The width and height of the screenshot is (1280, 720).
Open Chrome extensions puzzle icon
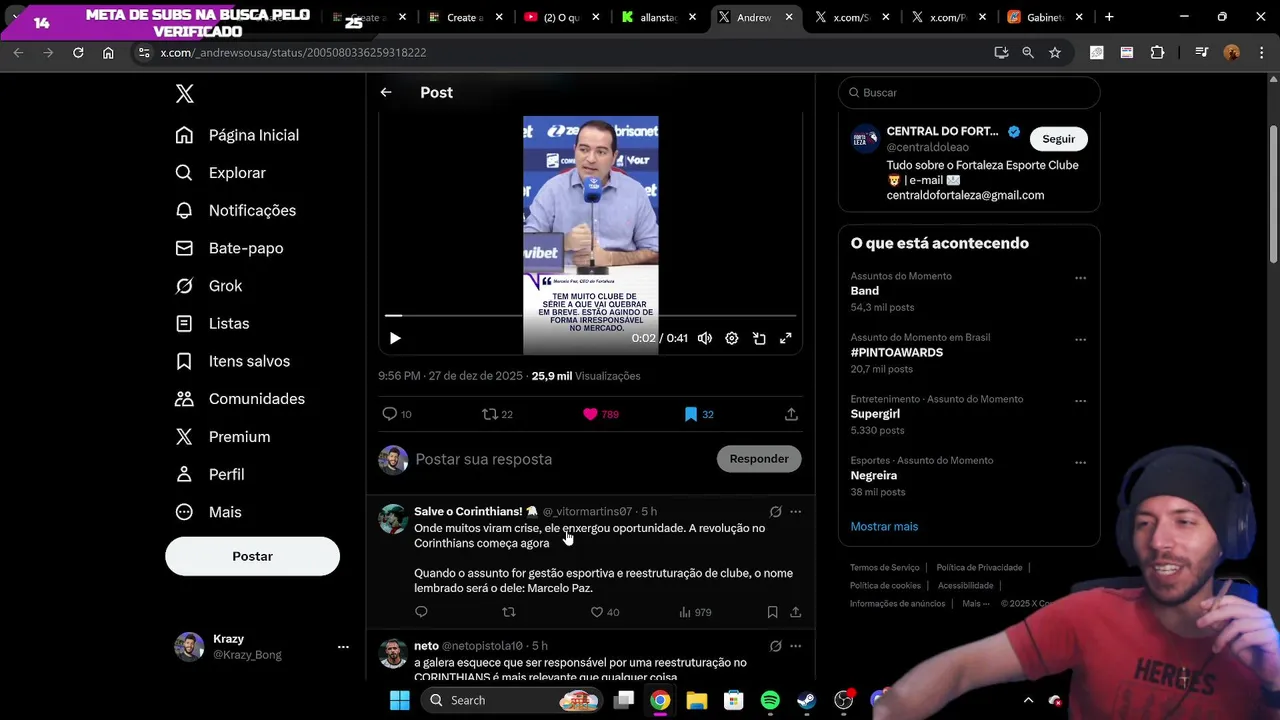[1158, 52]
